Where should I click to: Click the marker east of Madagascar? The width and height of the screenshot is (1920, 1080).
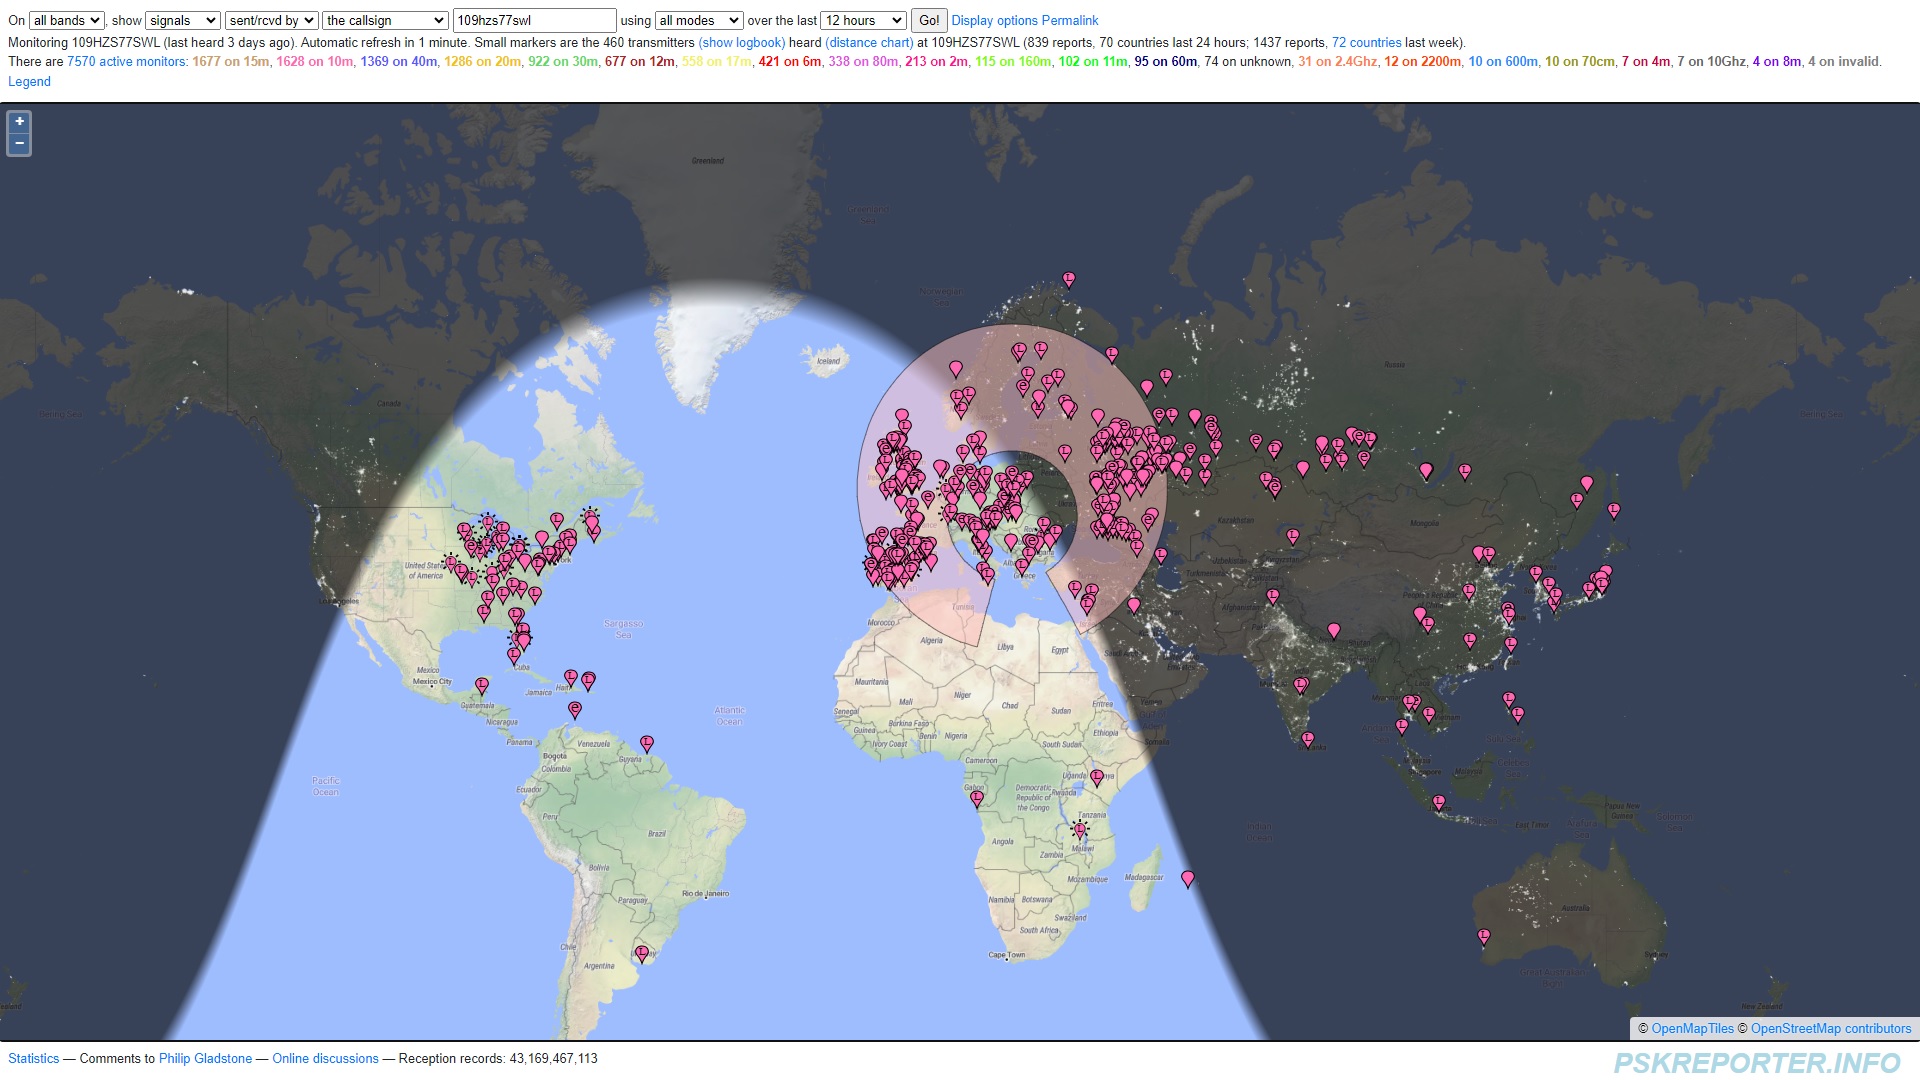tap(1187, 878)
